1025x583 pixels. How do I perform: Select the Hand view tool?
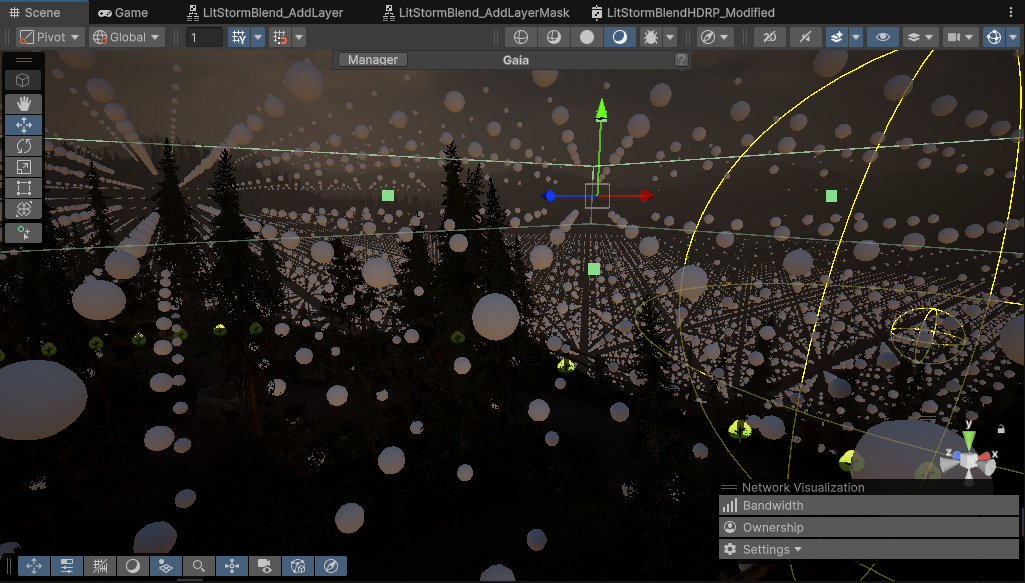[x=24, y=103]
